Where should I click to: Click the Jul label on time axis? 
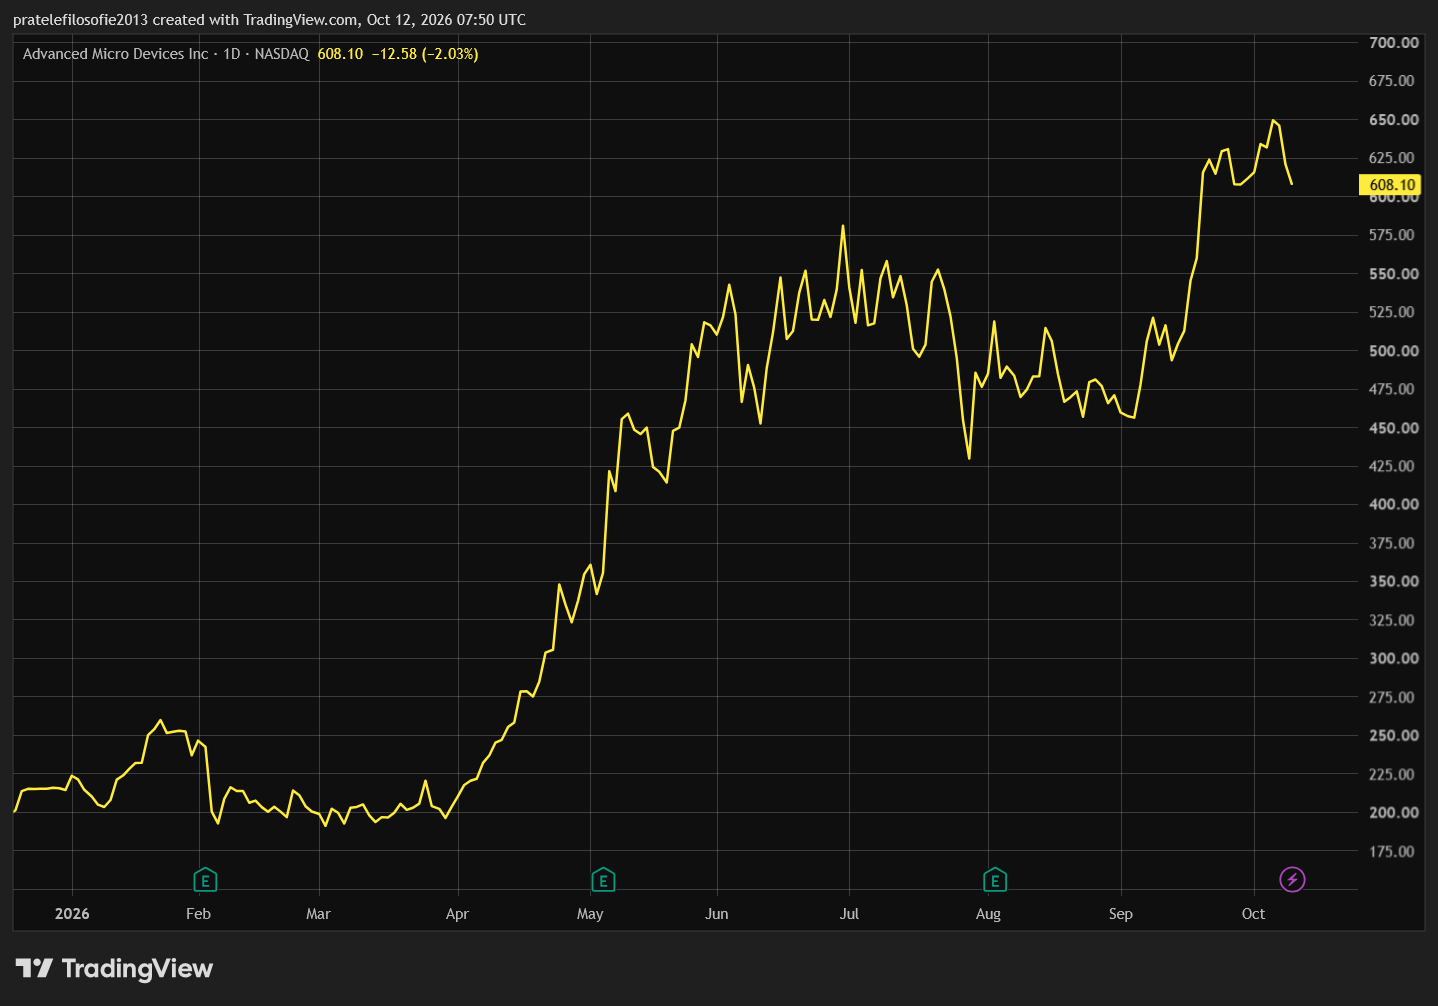849,914
